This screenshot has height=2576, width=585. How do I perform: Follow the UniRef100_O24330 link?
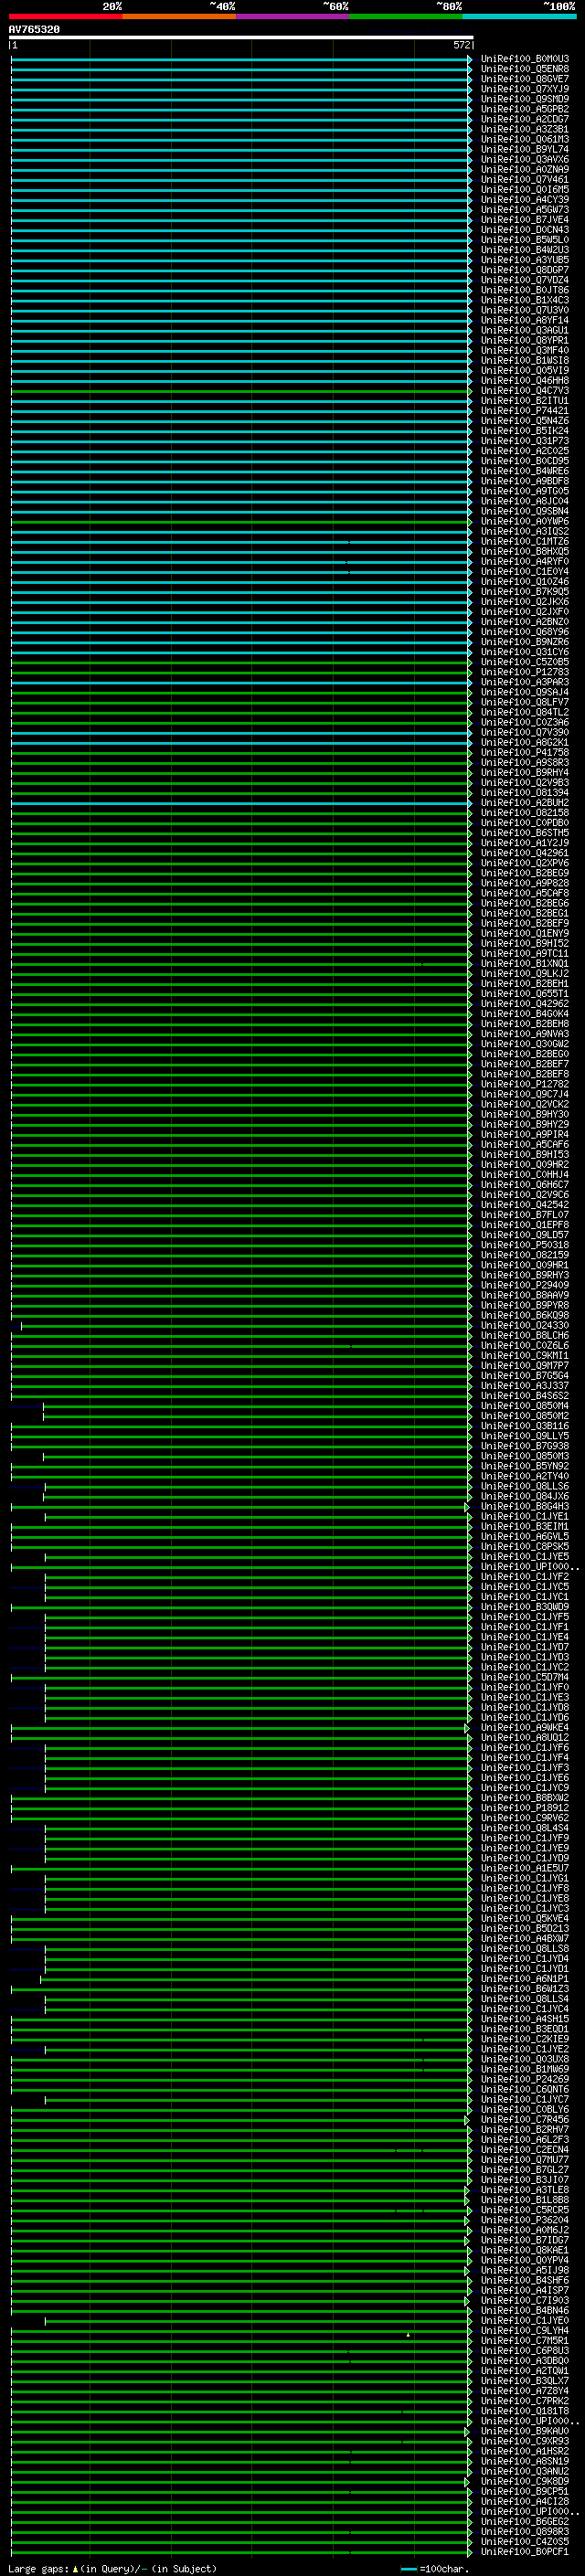click(x=524, y=1325)
